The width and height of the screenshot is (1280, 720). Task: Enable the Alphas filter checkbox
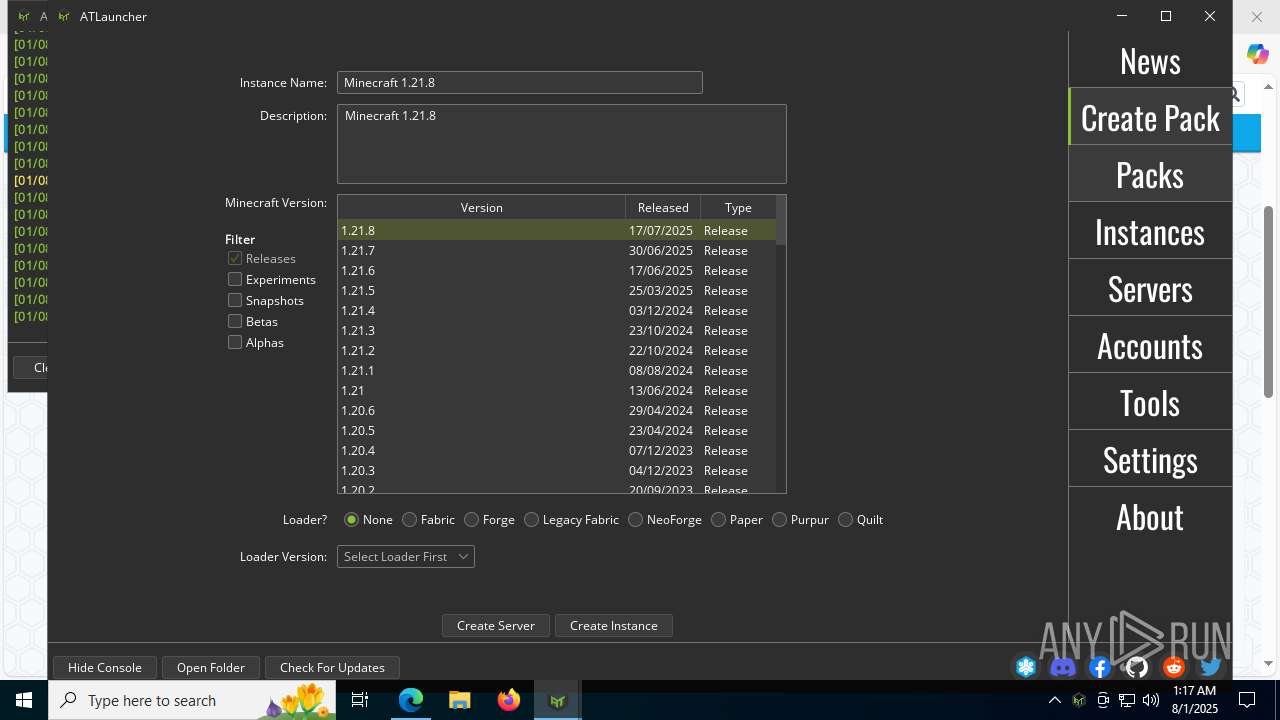tap(235, 342)
